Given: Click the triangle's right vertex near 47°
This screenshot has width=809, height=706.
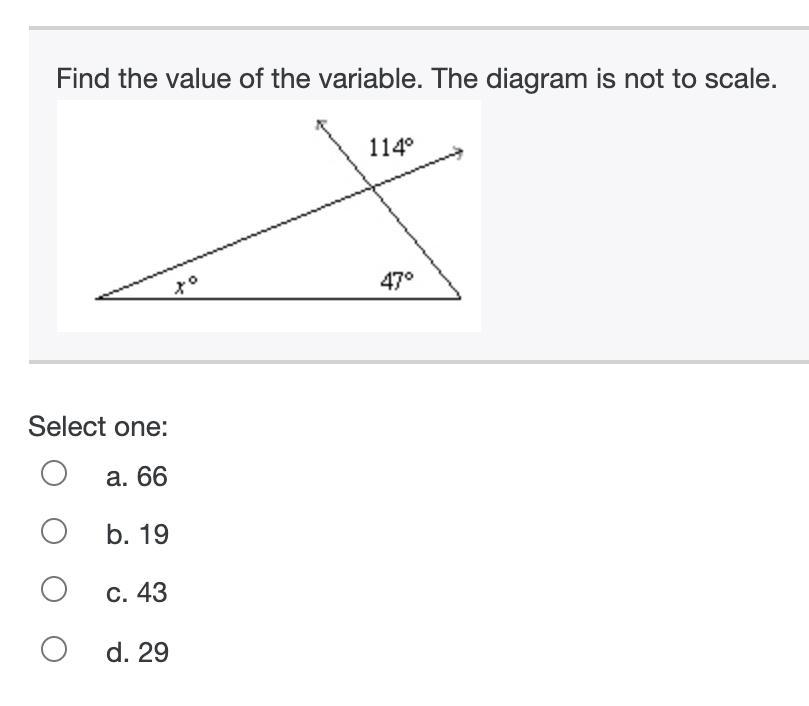Looking at the screenshot, I should pyautogui.click(x=460, y=297).
